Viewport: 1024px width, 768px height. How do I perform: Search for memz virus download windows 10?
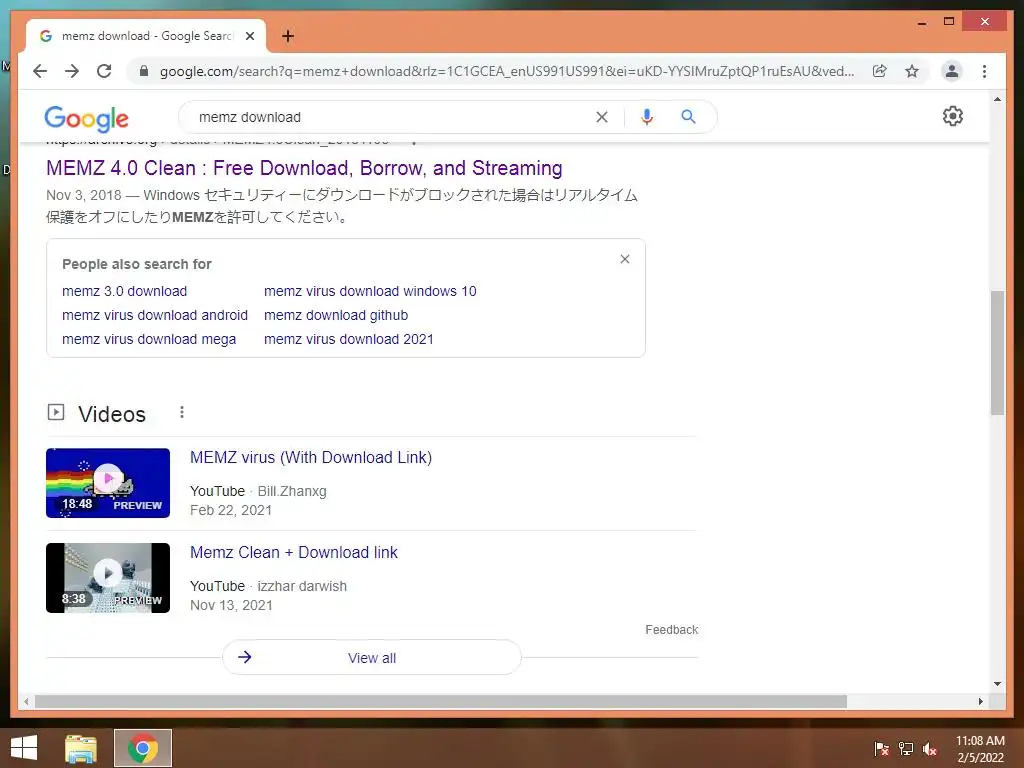370,291
